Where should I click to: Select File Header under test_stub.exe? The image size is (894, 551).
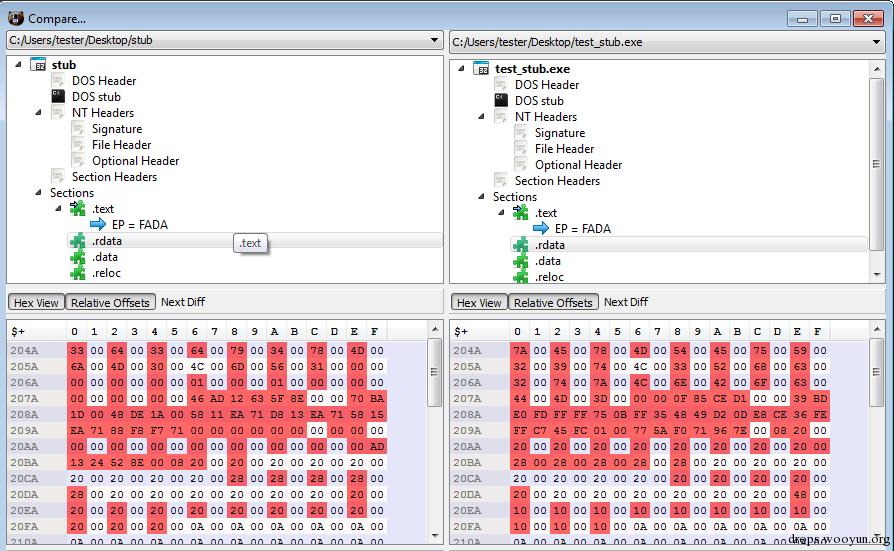[x=565, y=149]
